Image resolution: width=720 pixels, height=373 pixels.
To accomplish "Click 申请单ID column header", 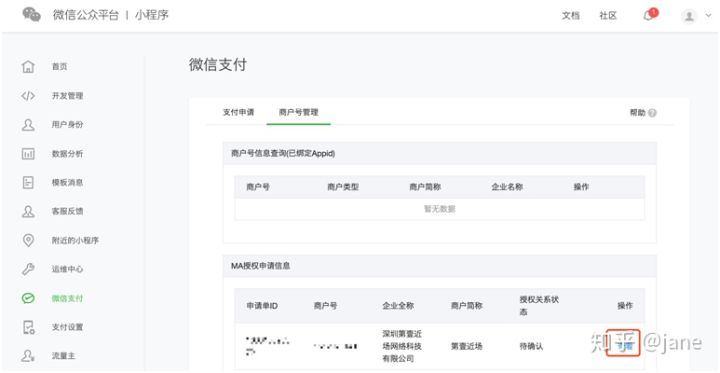I will [x=262, y=306].
